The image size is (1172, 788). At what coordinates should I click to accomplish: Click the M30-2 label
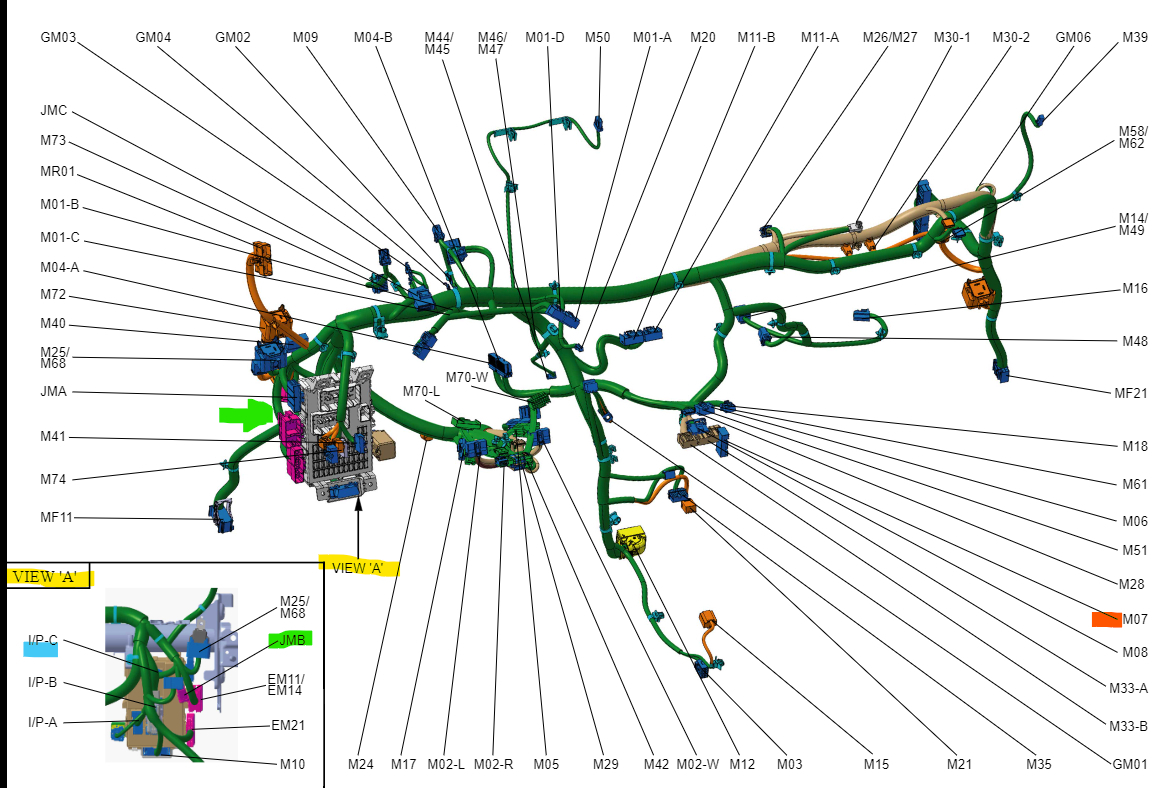pos(1011,37)
